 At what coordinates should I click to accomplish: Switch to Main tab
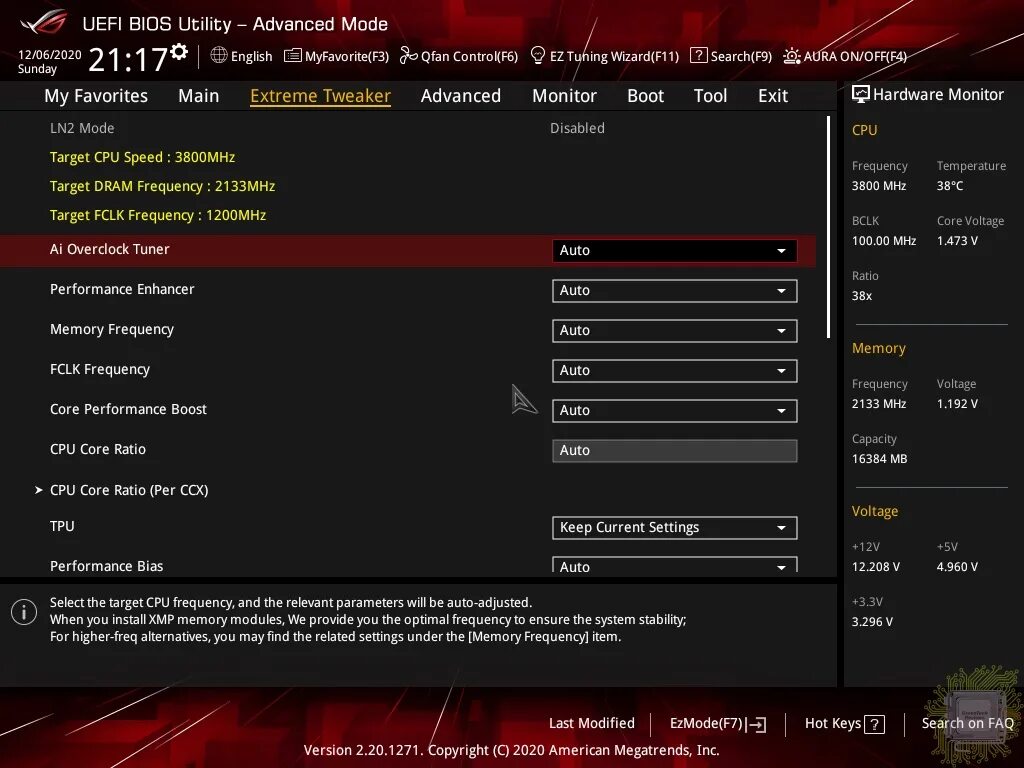click(x=199, y=96)
